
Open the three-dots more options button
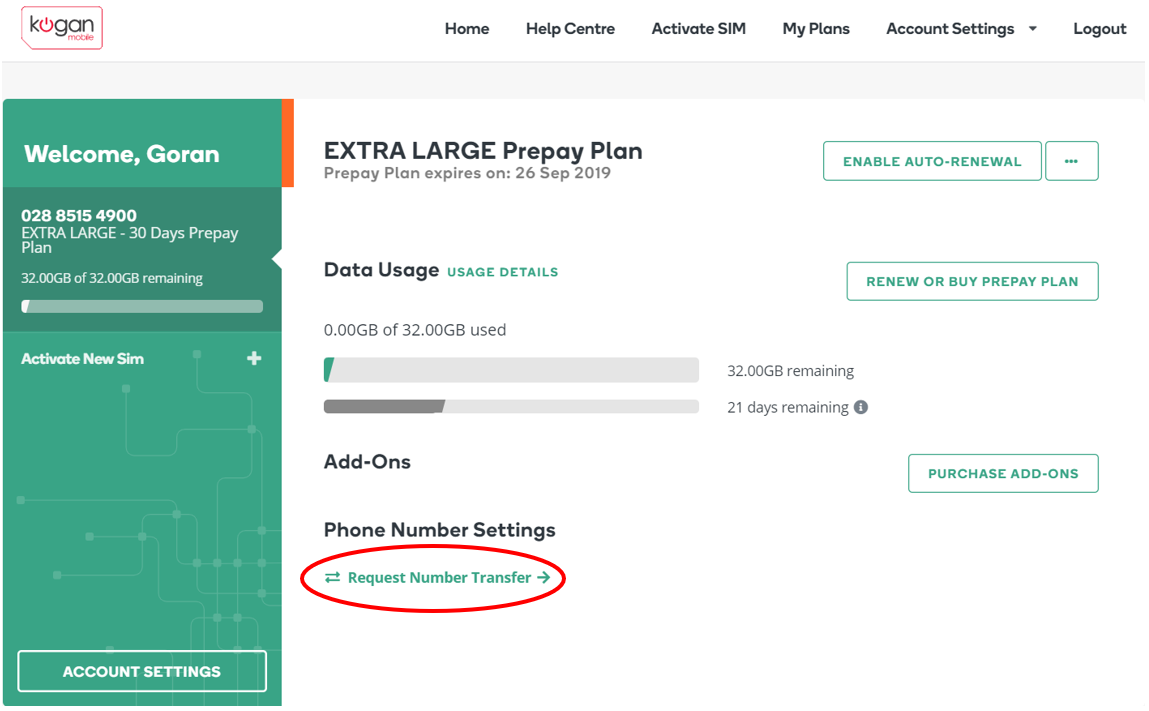(x=1071, y=161)
